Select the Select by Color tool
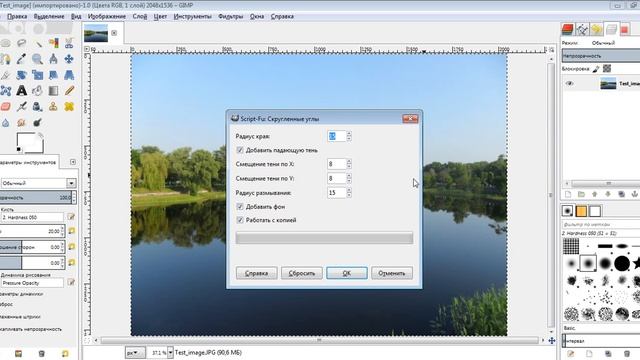Screen dimensions: 640x360 click(53, 43)
